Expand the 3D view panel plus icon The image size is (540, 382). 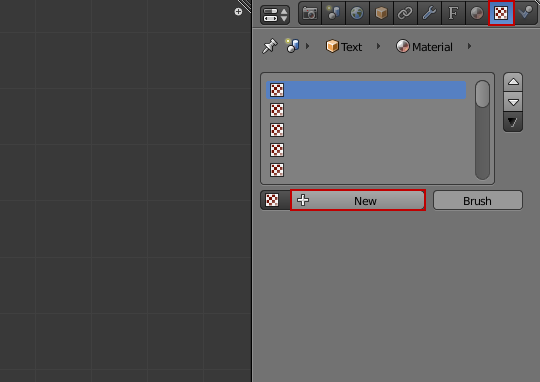coord(238,12)
